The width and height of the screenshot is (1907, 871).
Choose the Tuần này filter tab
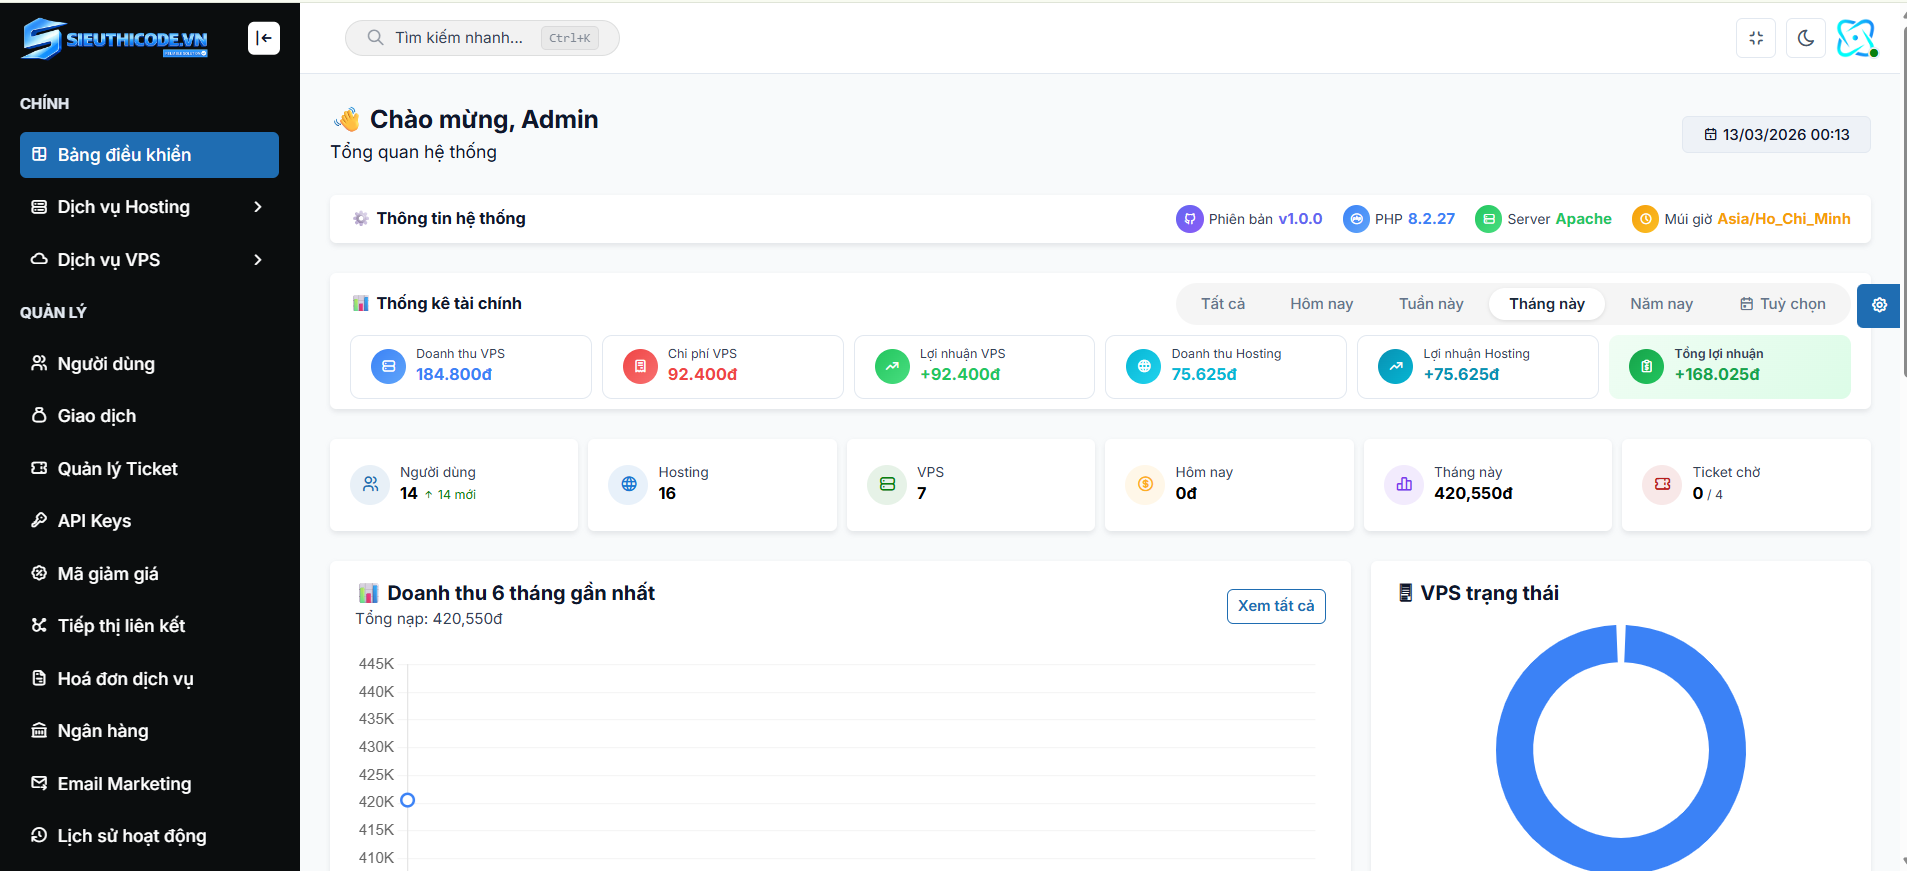click(x=1431, y=304)
